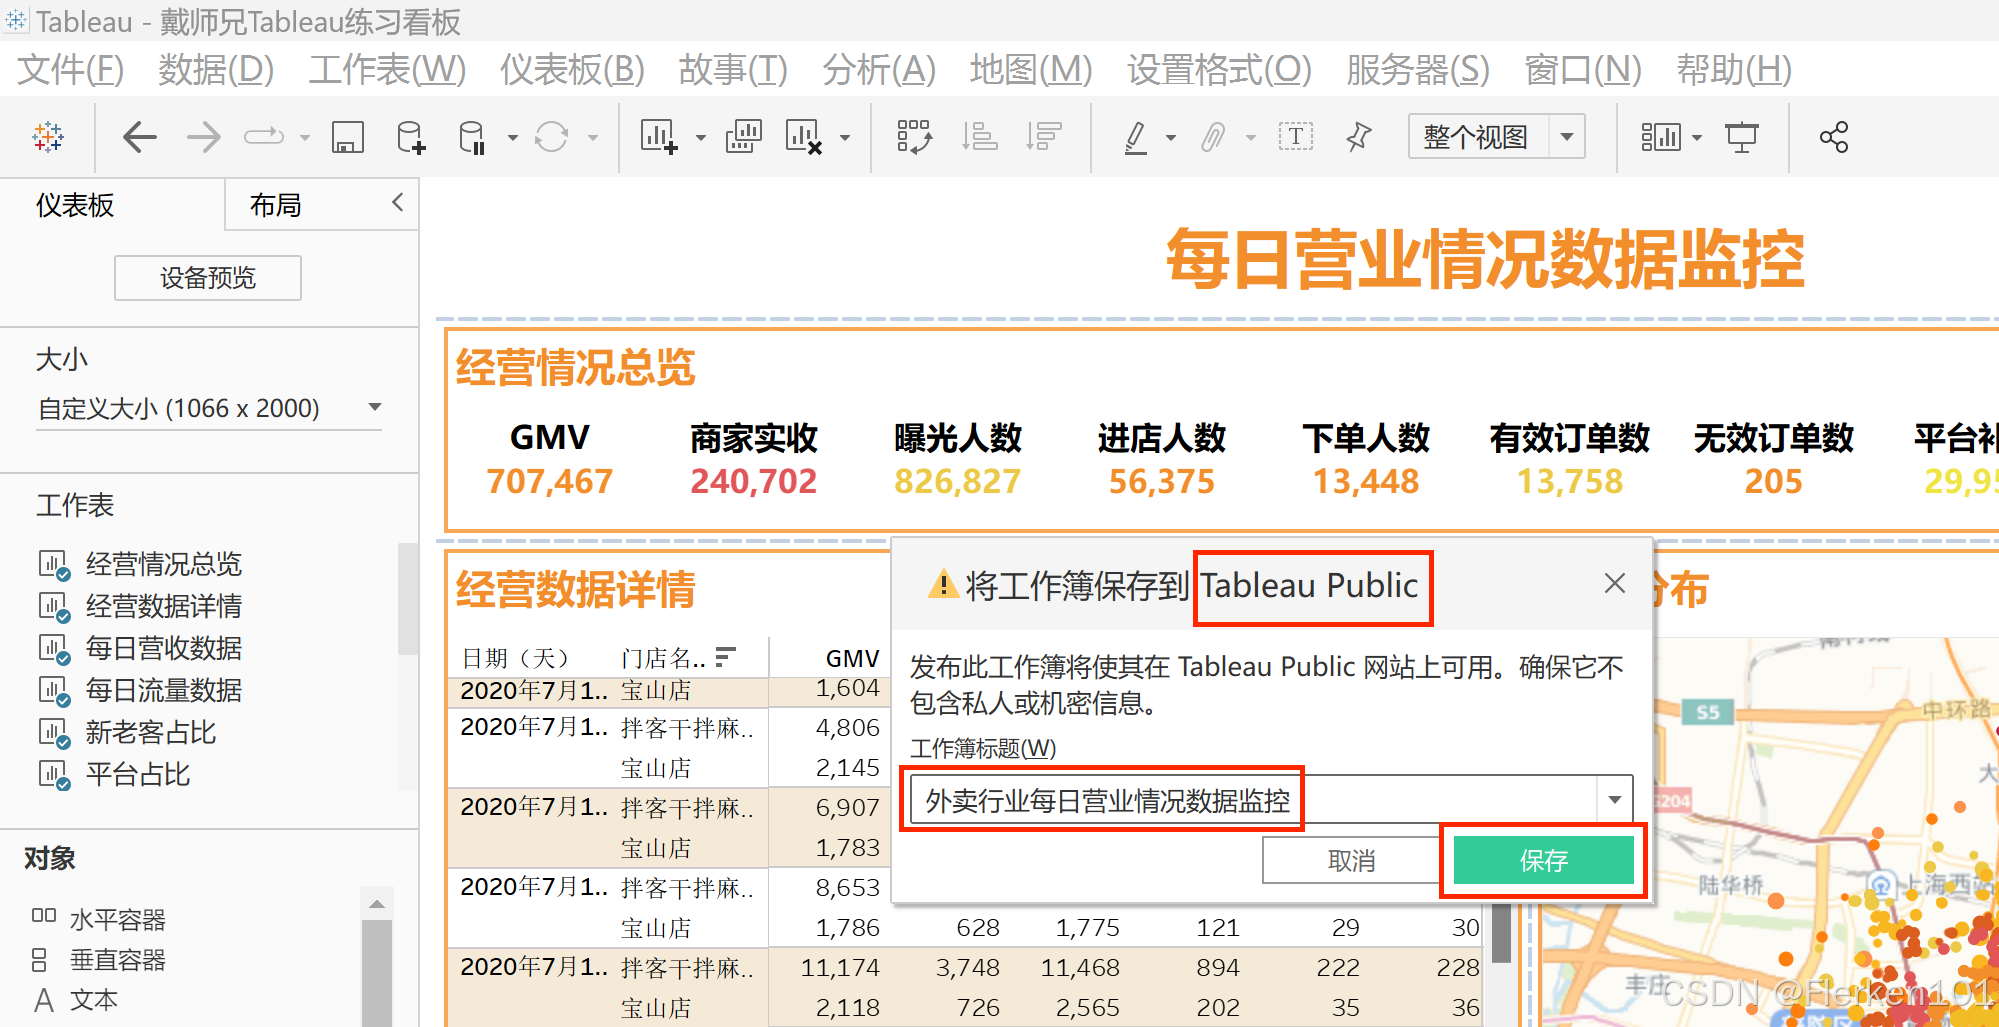
Task: Click the show mark labels T icon
Action: [1296, 137]
